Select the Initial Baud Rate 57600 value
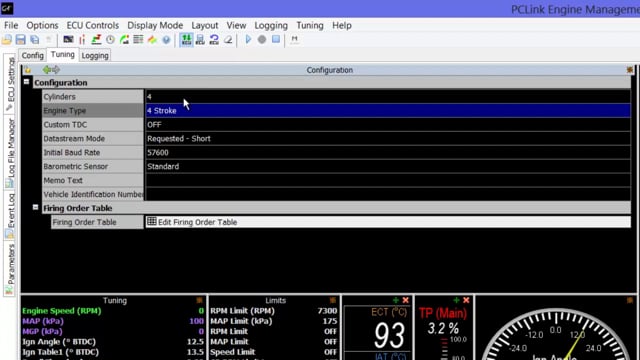 [388, 152]
